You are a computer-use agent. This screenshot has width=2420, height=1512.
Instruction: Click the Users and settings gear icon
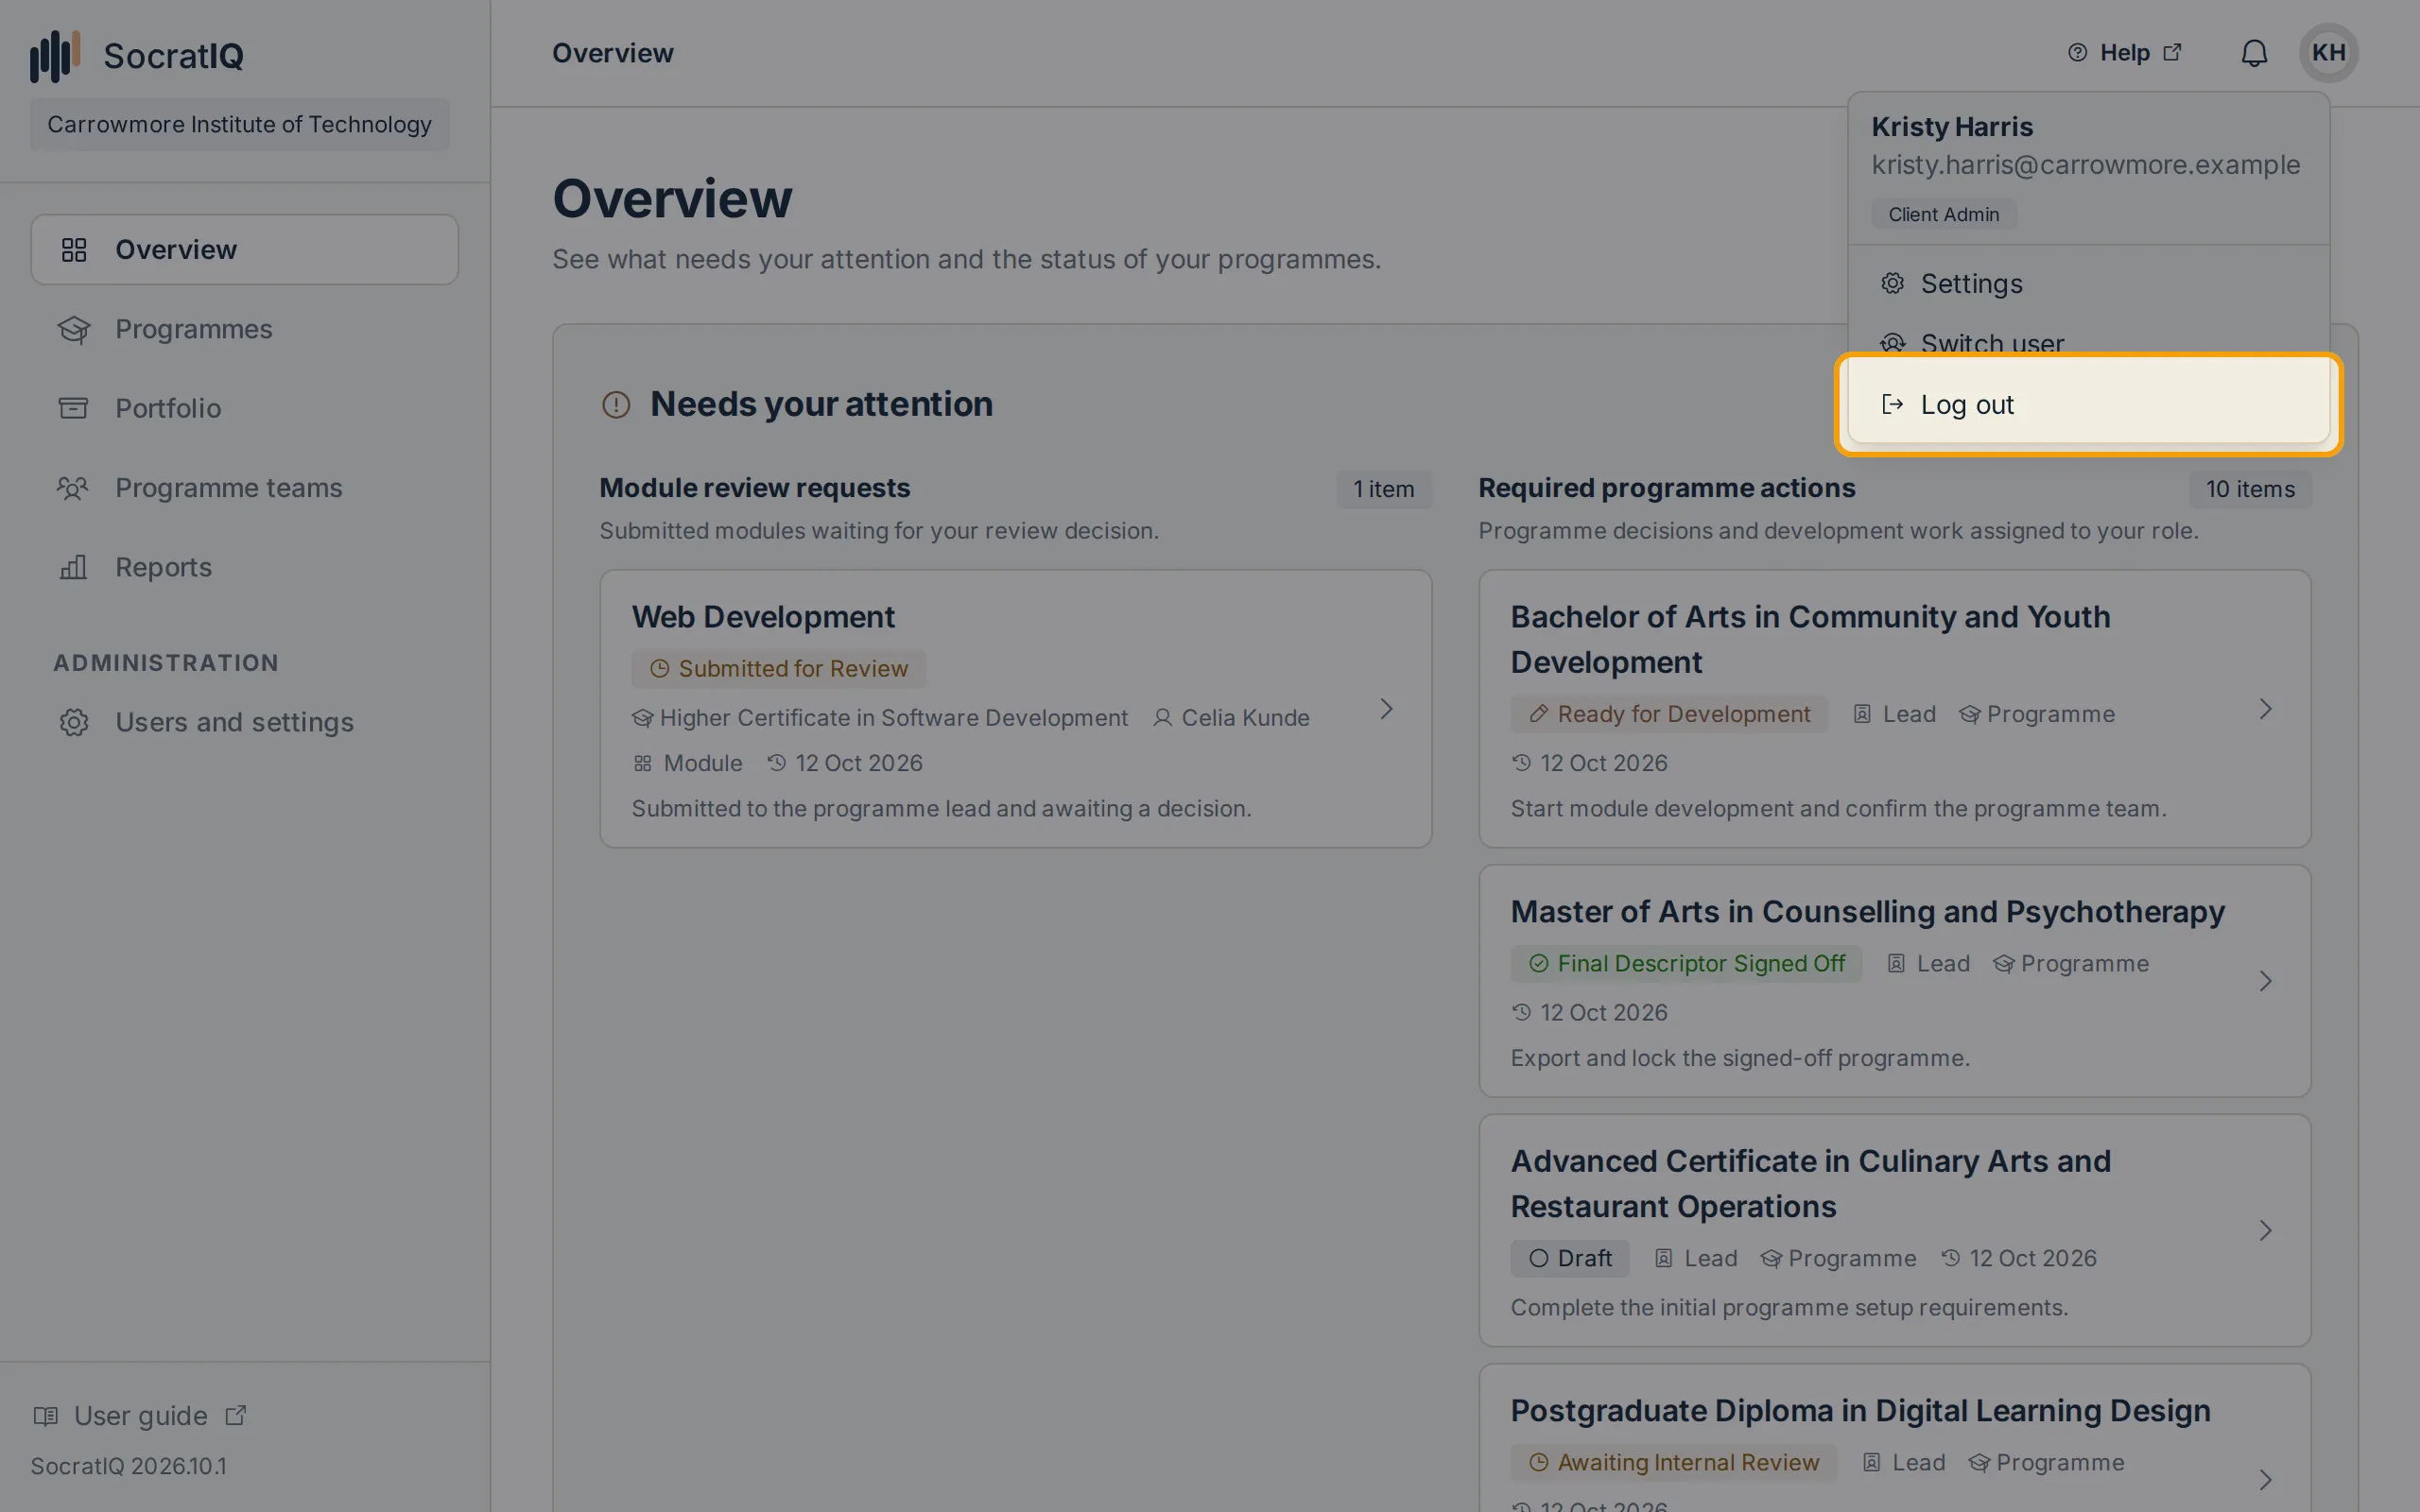(74, 722)
